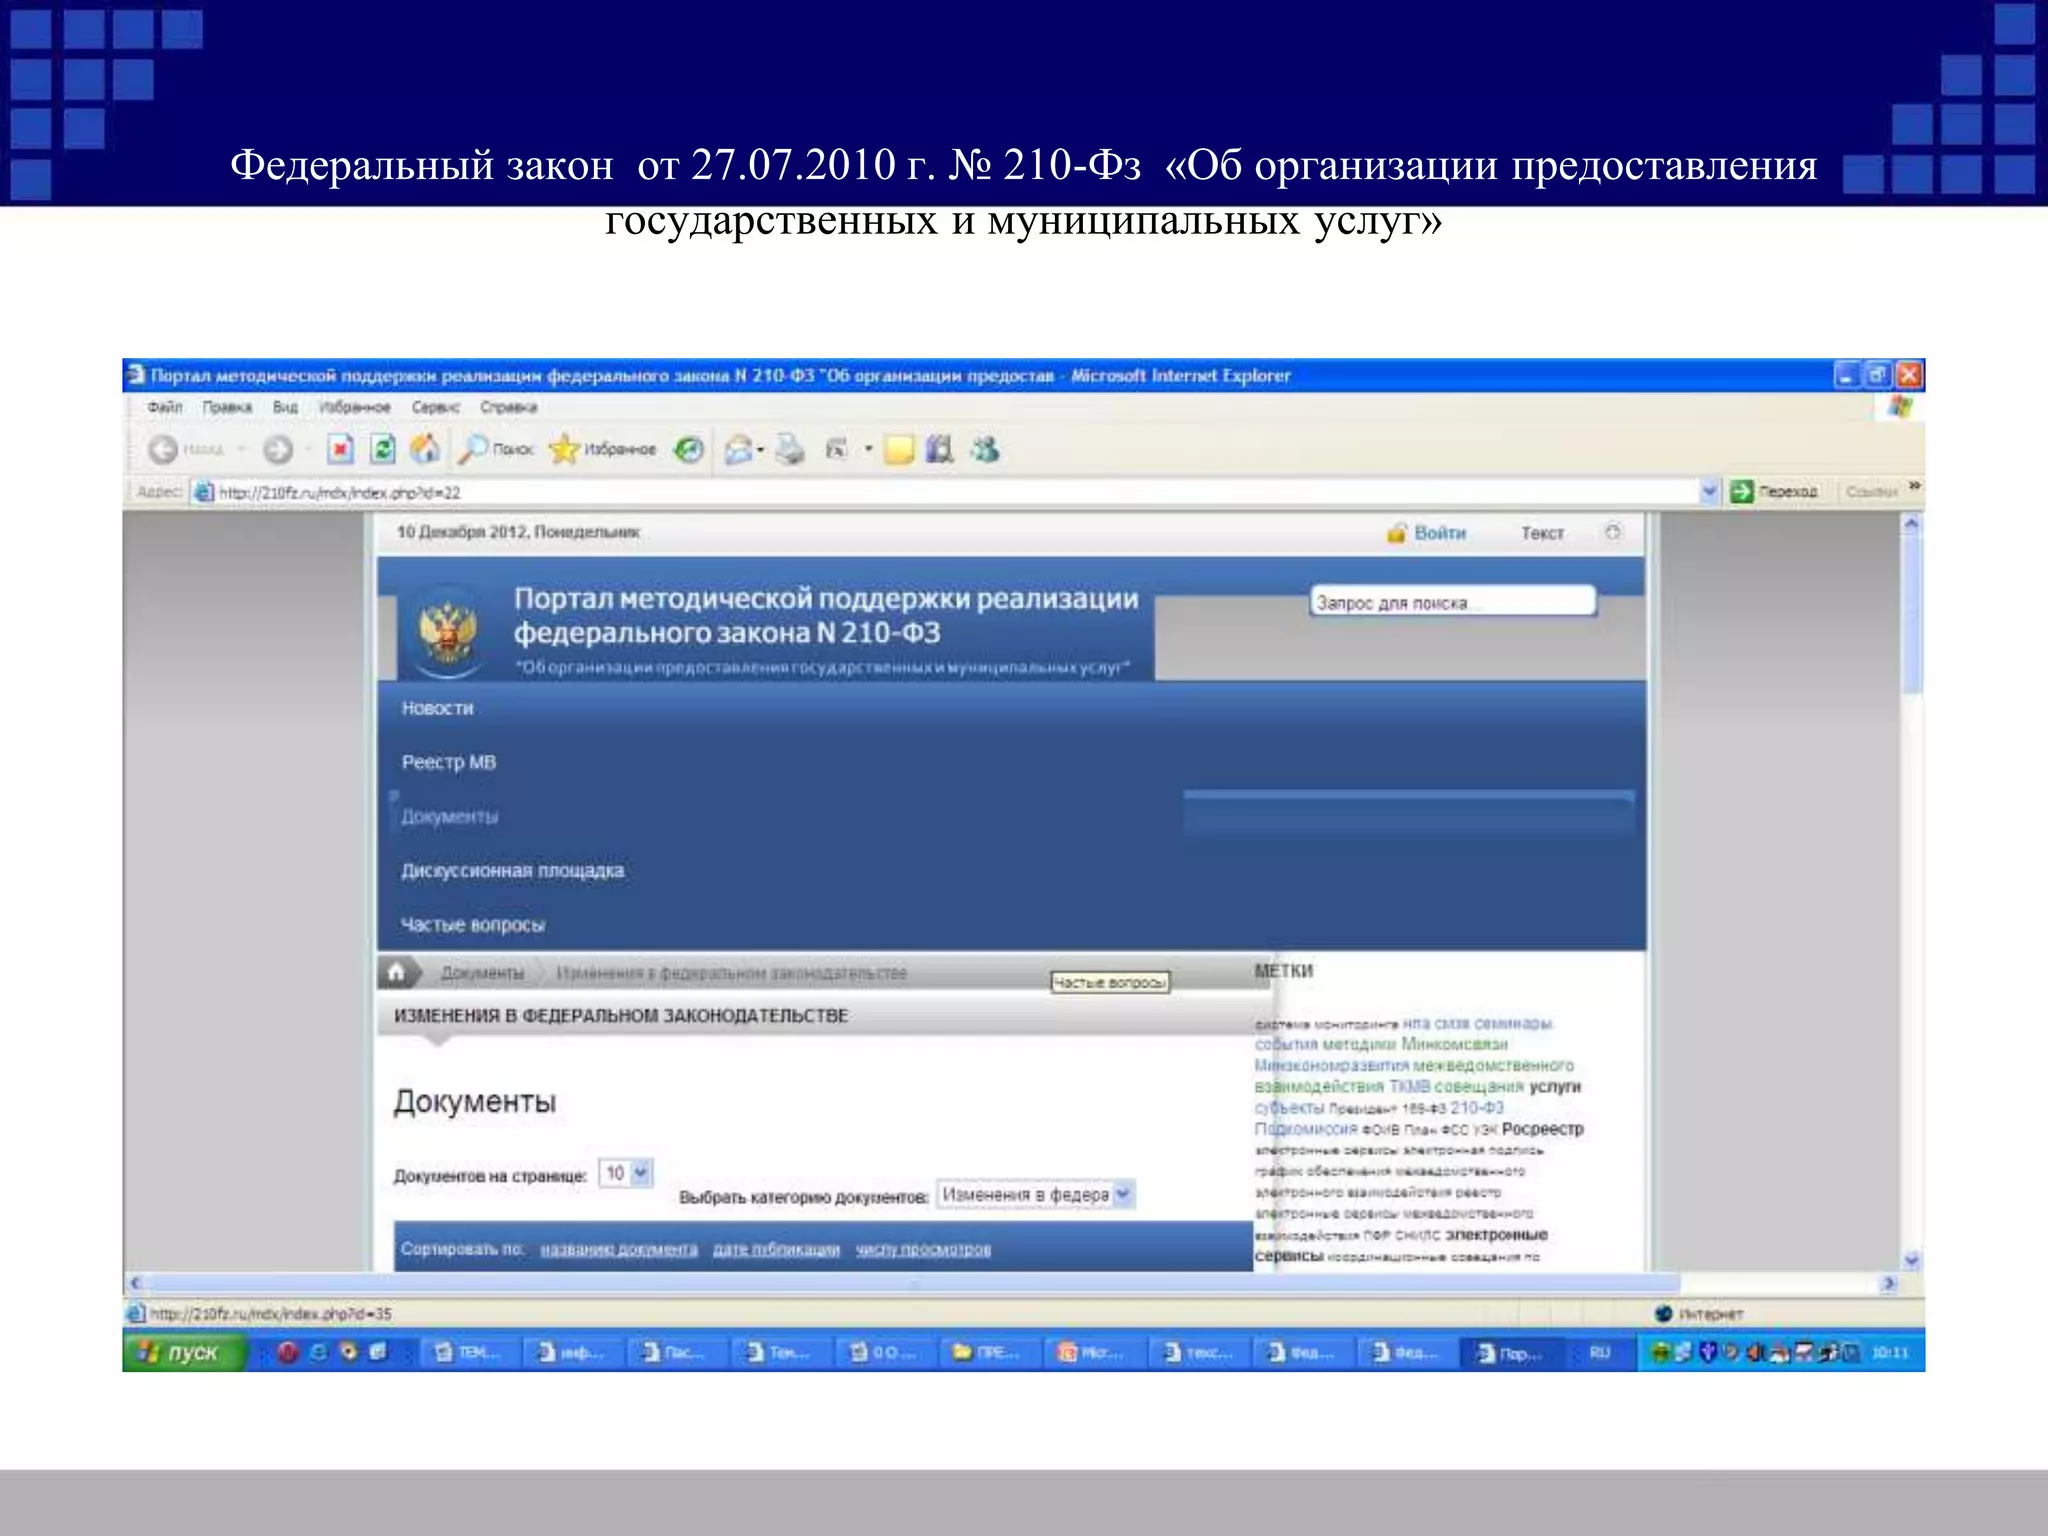This screenshot has height=1536, width=2048.
Task: Click the Минкомсвязи tag in Метки
Action: (1455, 1044)
